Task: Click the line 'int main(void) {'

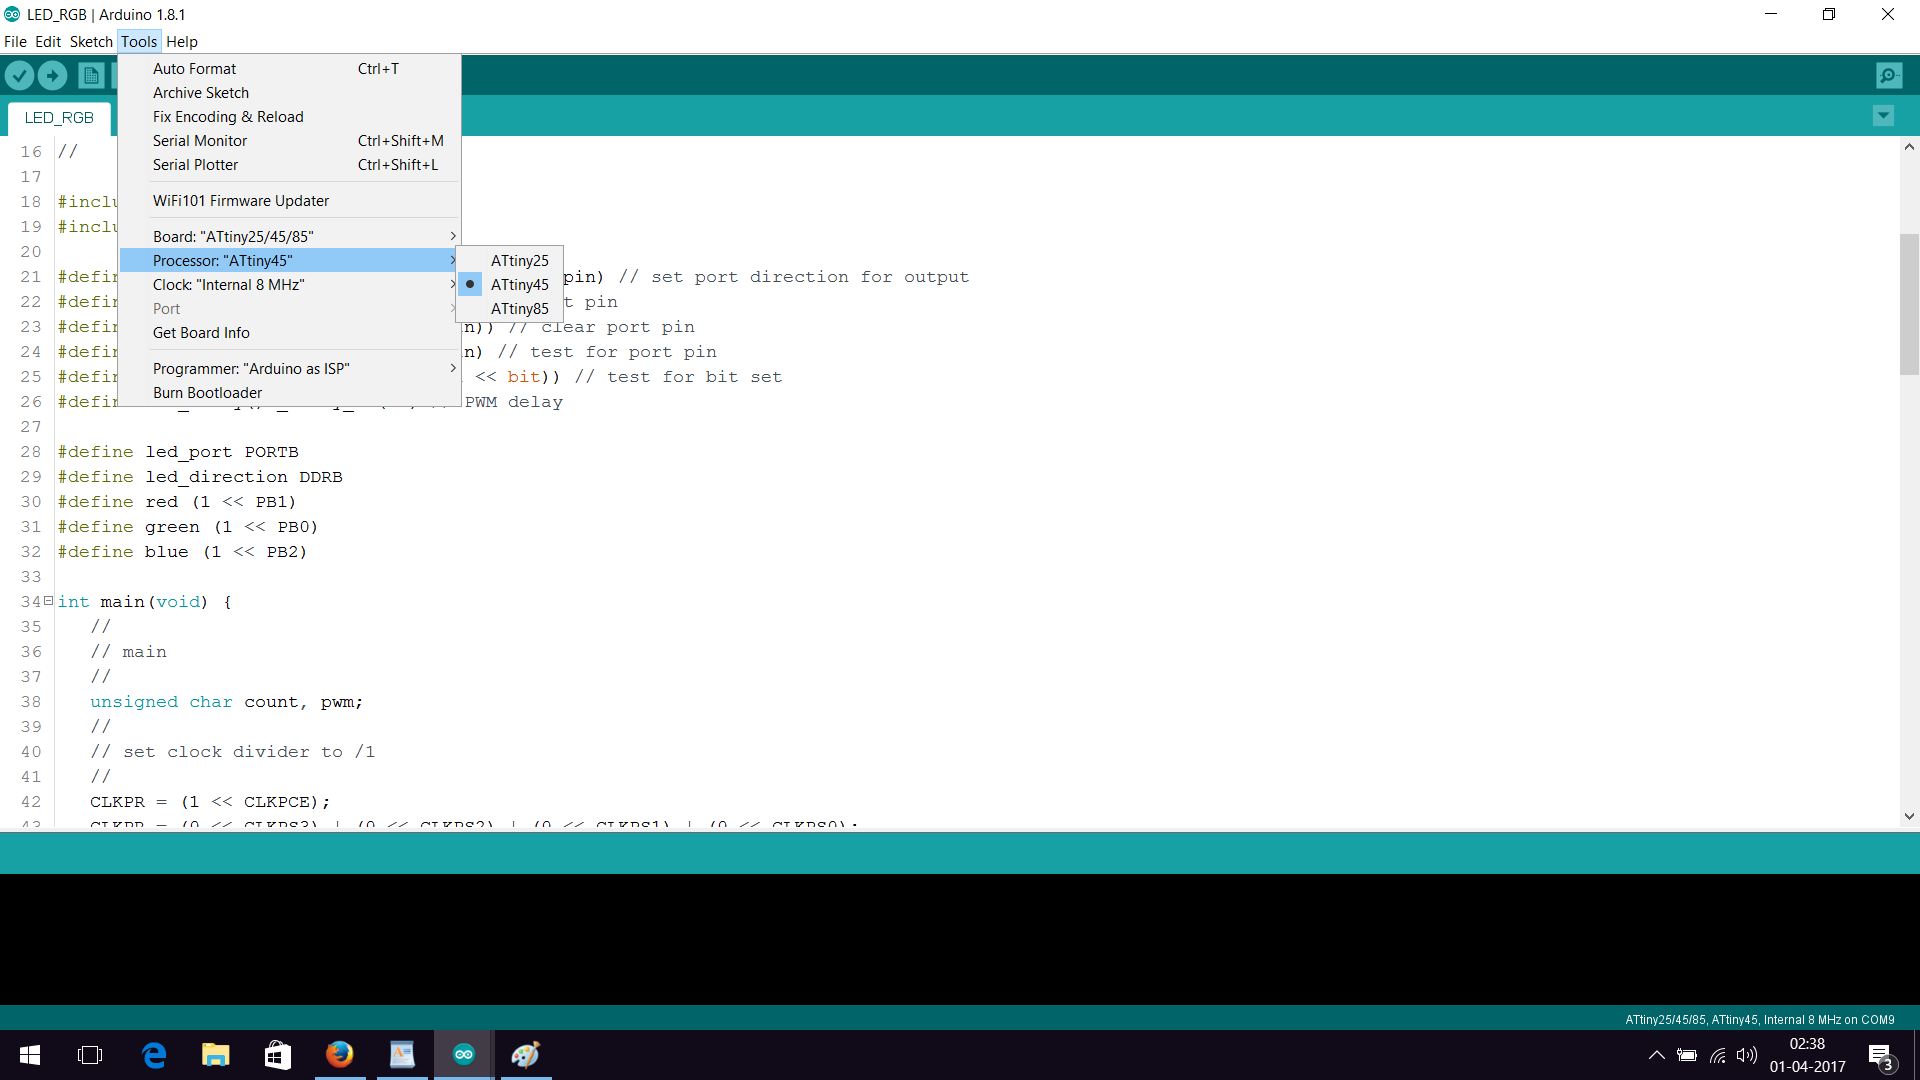Action: click(x=145, y=602)
